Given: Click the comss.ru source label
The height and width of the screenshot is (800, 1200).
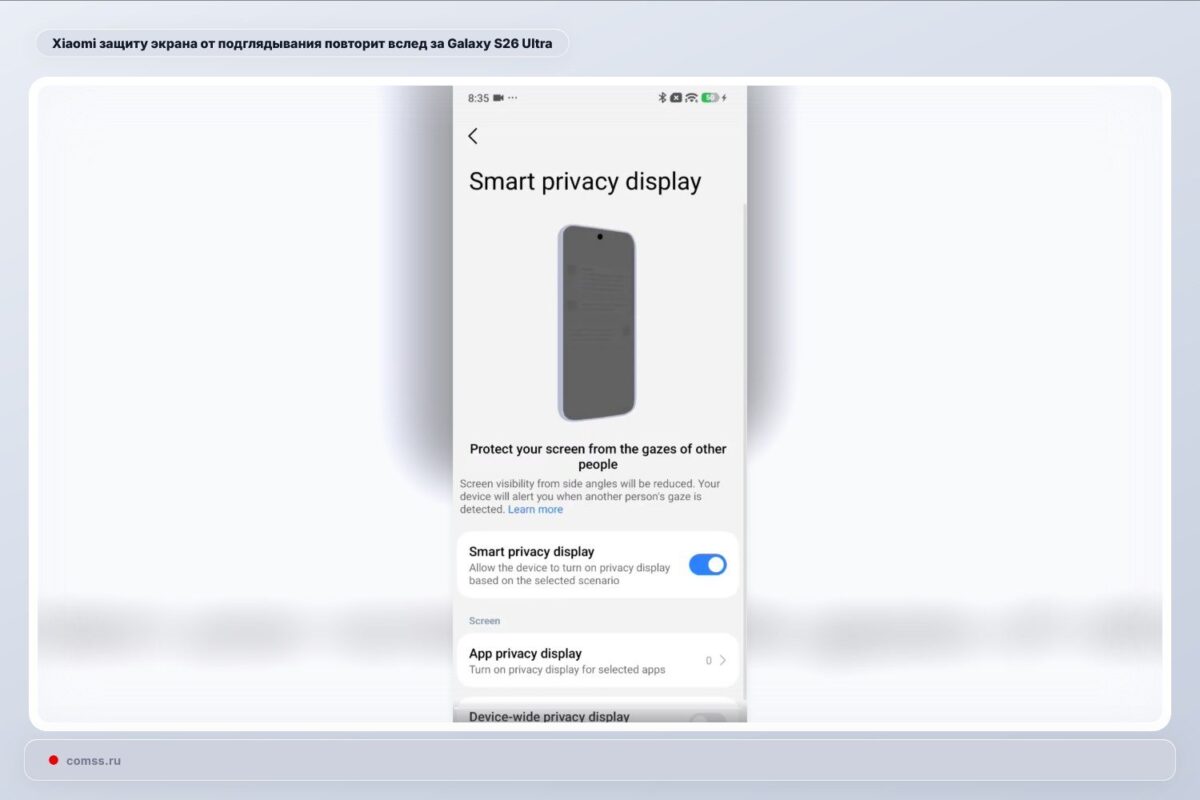Looking at the screenshot, I should point(93,760).
